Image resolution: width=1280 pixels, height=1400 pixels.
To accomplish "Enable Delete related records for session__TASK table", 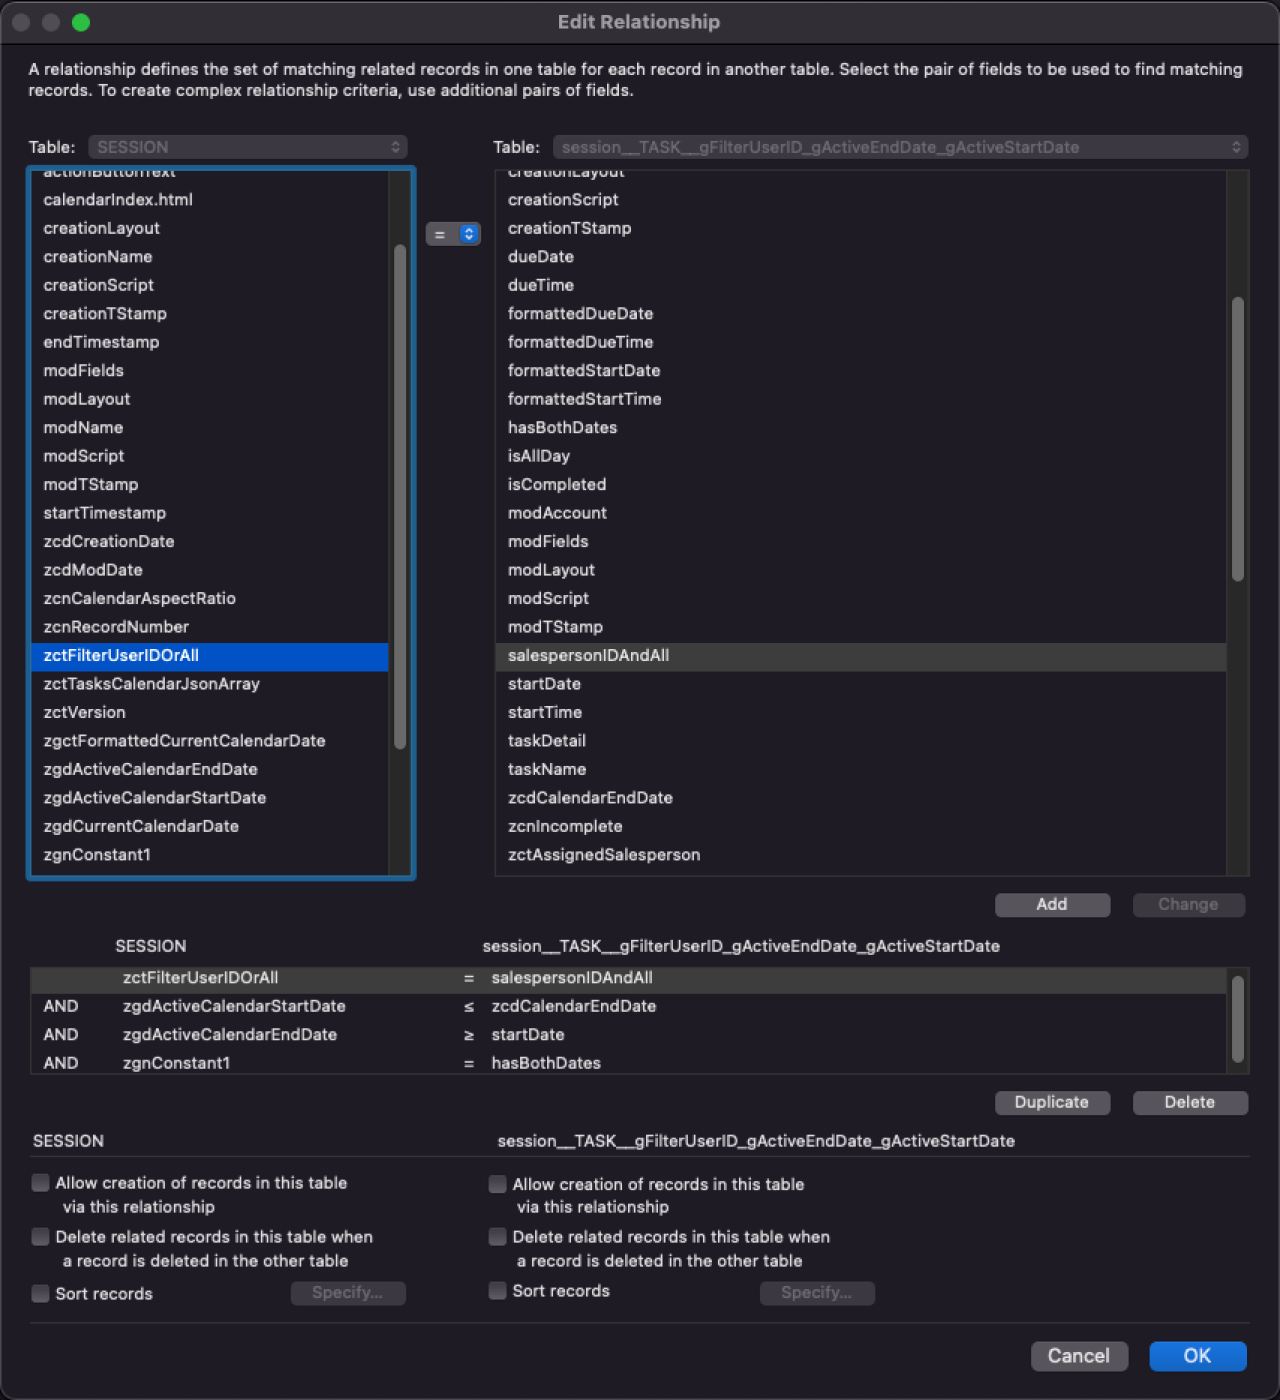I will pos(497,1237).
